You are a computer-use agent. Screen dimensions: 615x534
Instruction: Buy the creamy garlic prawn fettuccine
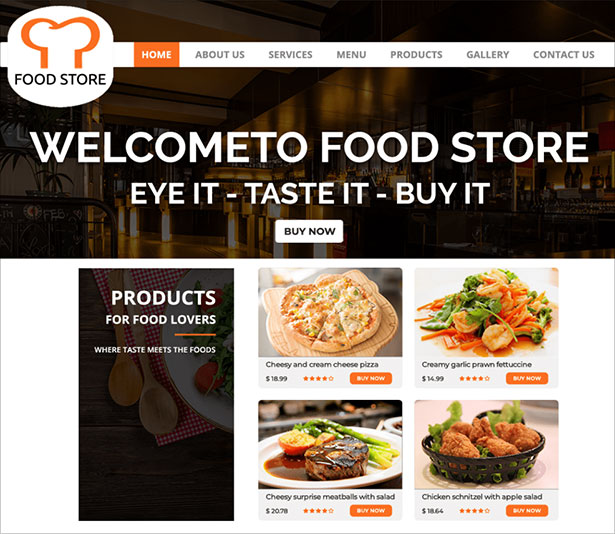(527, 378)
